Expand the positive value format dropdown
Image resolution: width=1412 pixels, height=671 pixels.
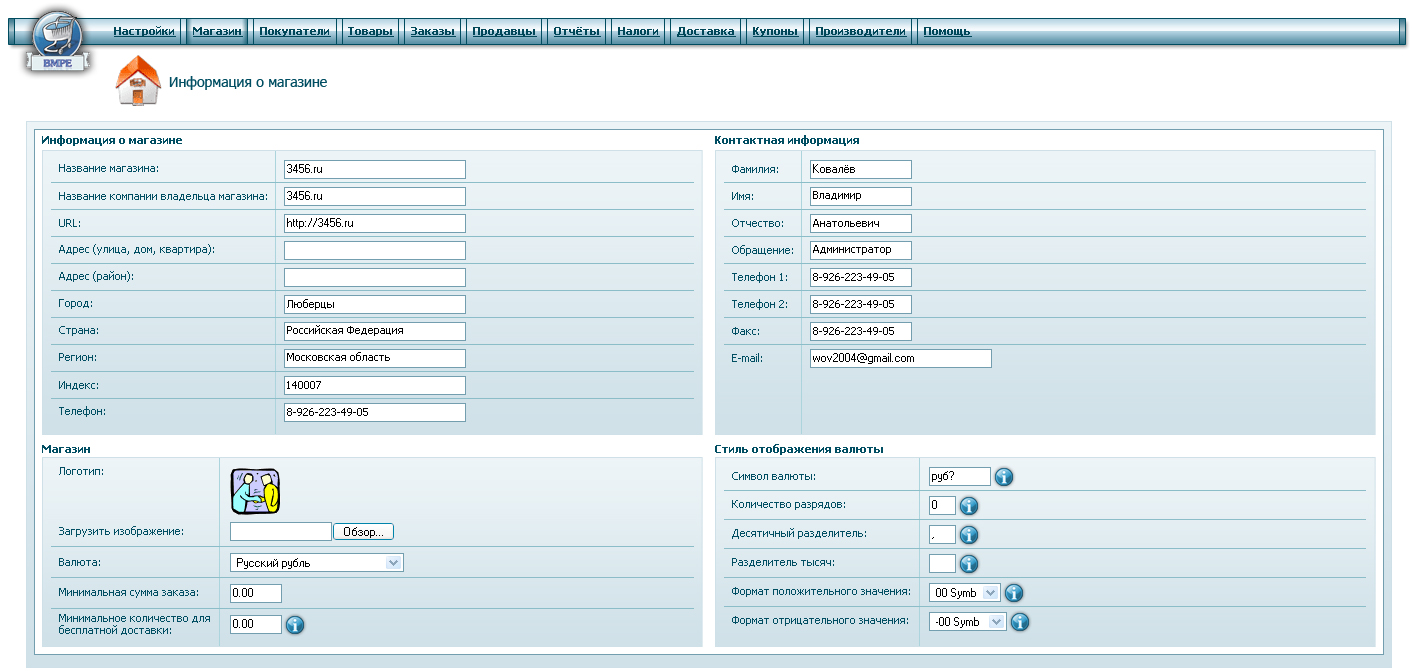(x=965, y=593)
